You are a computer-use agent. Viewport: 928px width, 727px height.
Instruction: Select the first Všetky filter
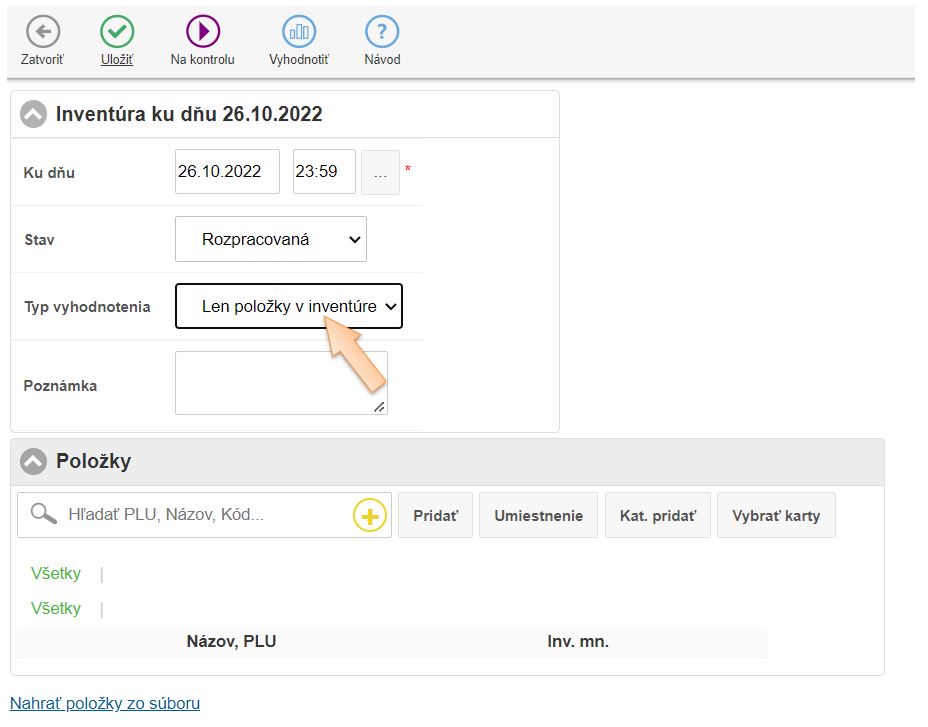pos(56,574)
